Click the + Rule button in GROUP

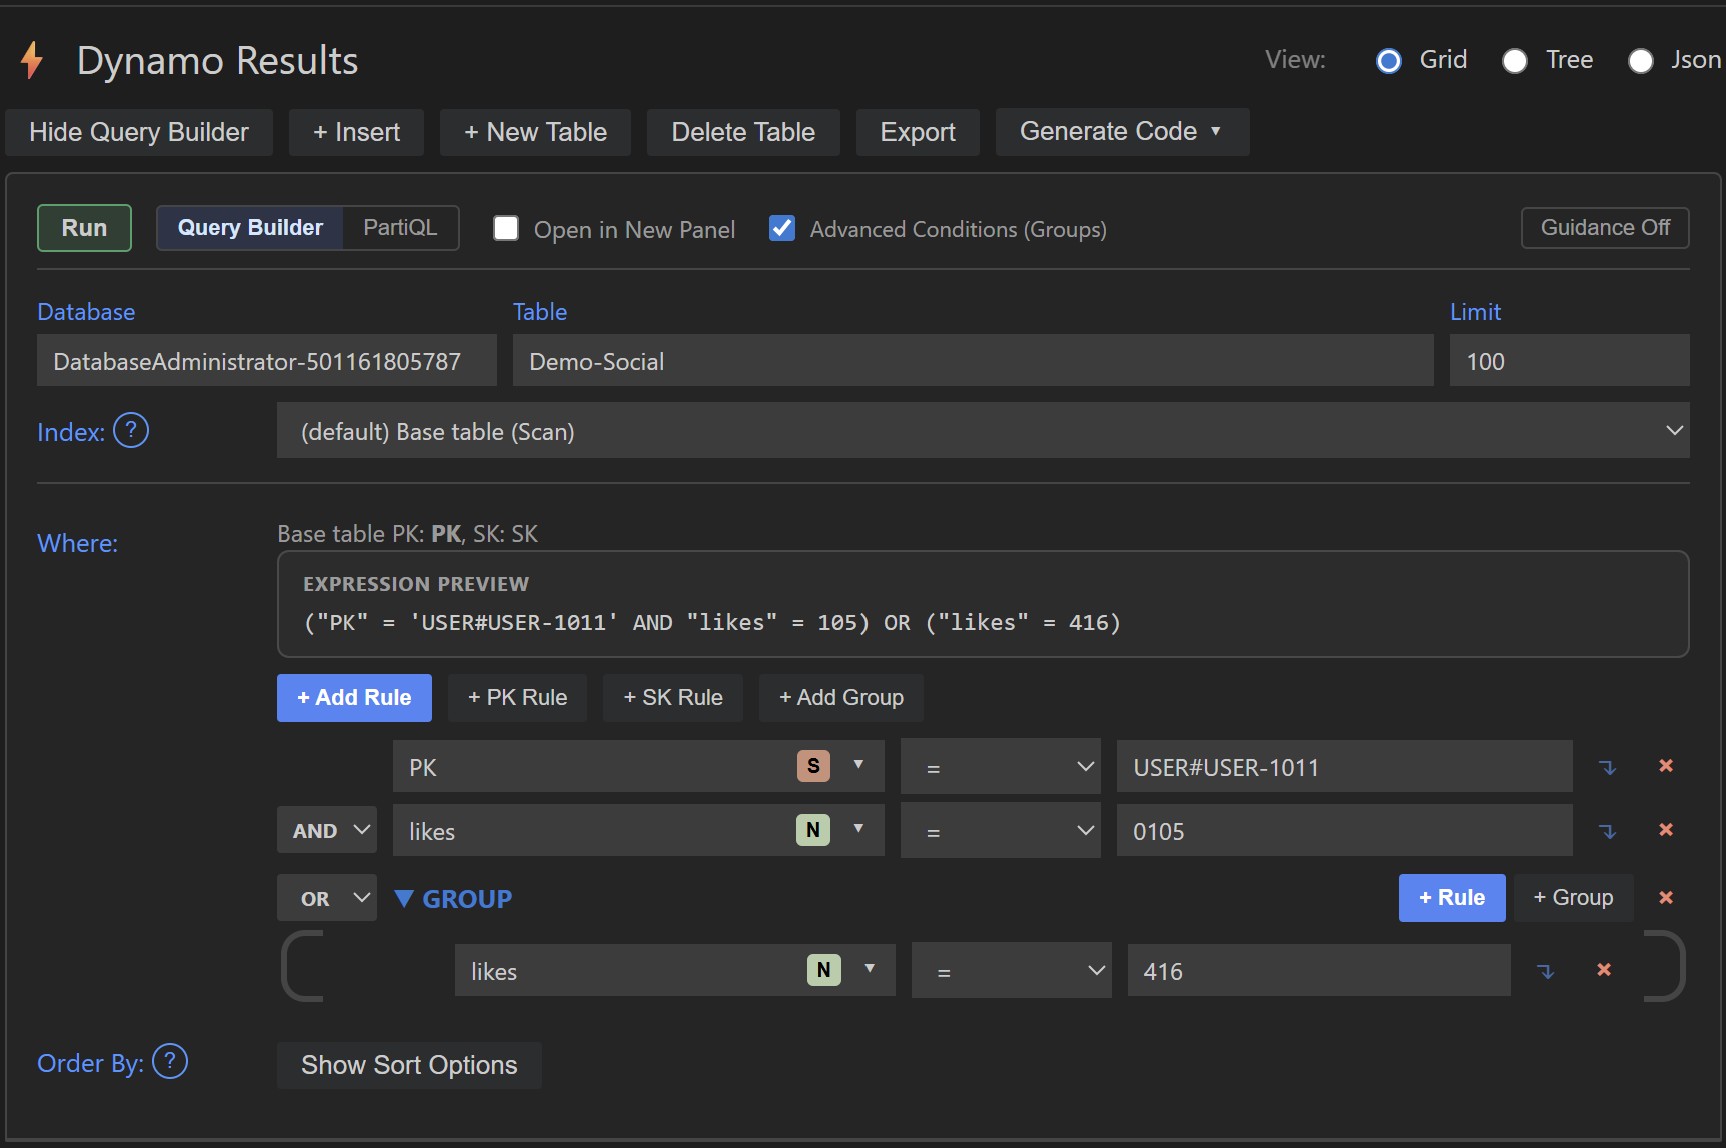click(x=1452, y=898)
